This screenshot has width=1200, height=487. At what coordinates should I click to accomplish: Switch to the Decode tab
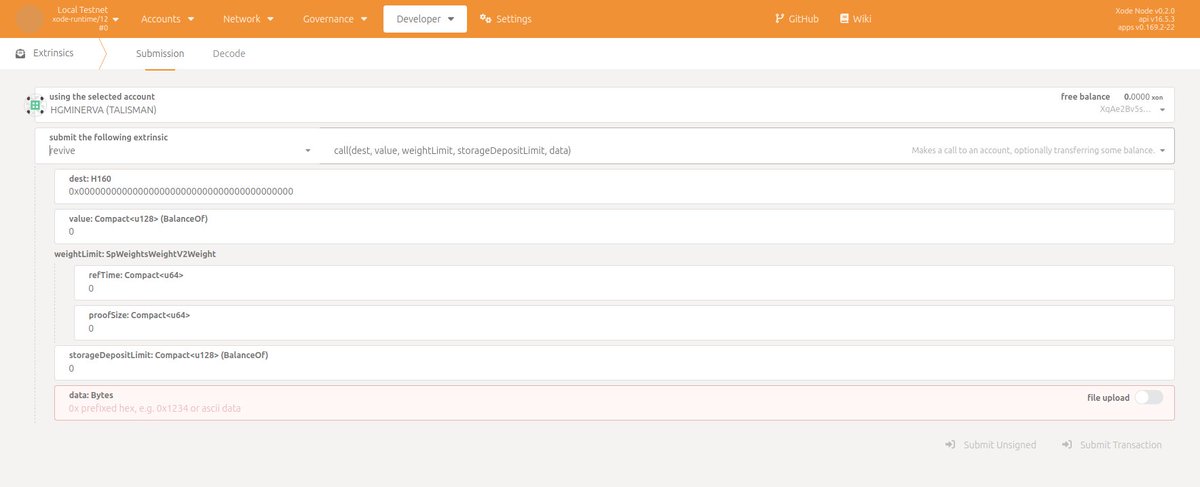(x=229, y=54)
